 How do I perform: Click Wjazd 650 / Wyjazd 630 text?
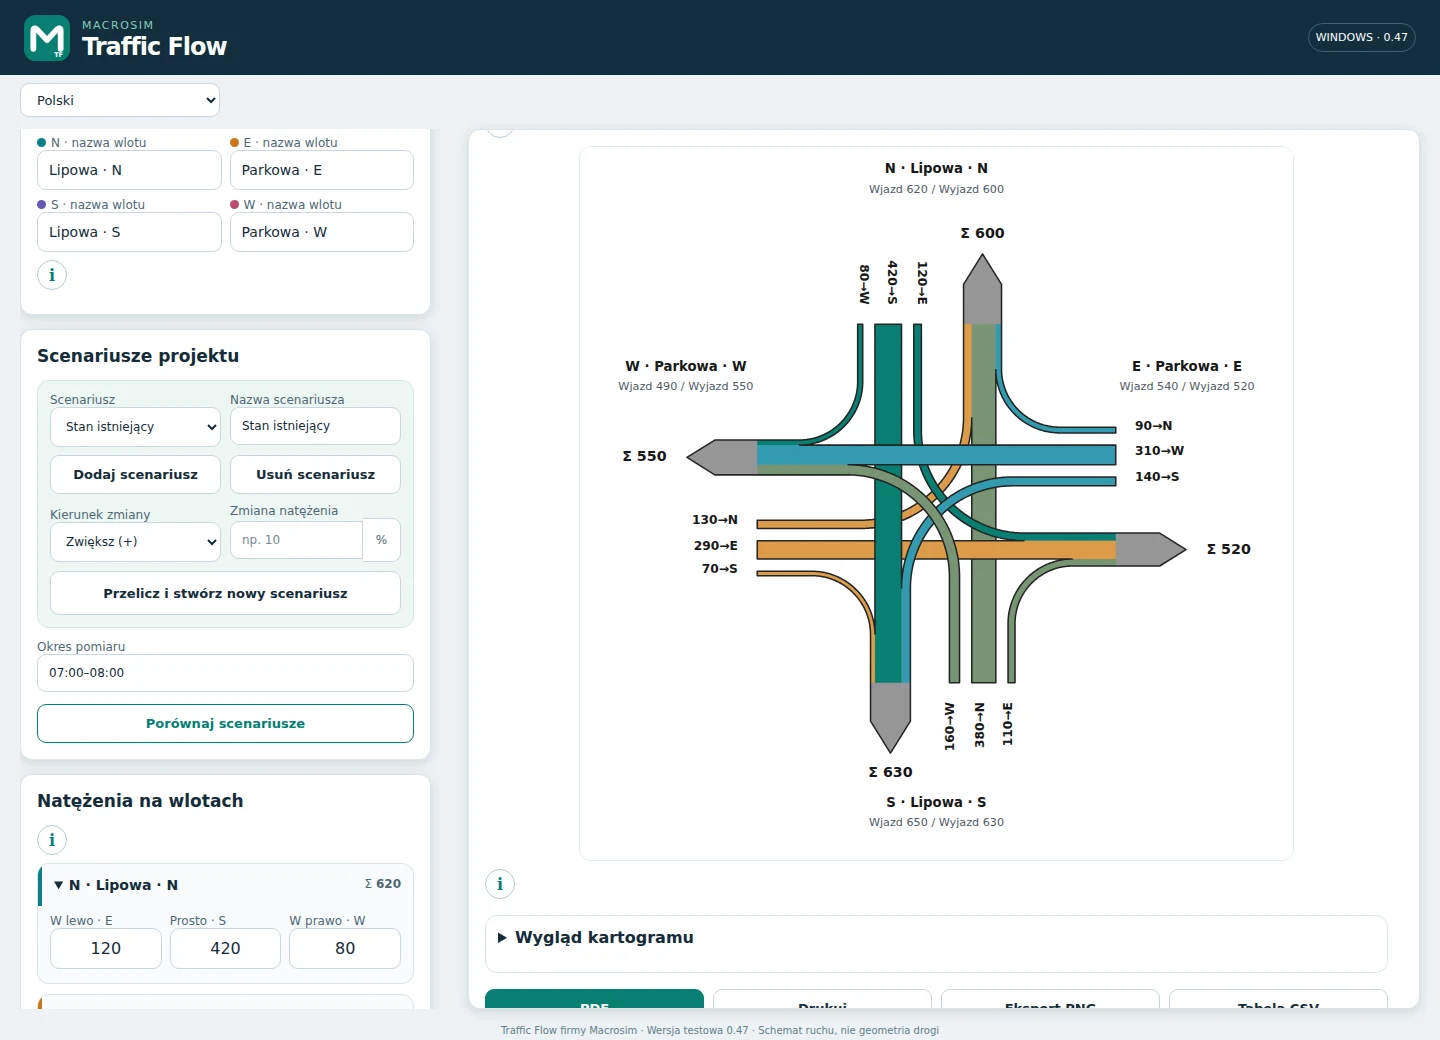click(x=936, y=822)
